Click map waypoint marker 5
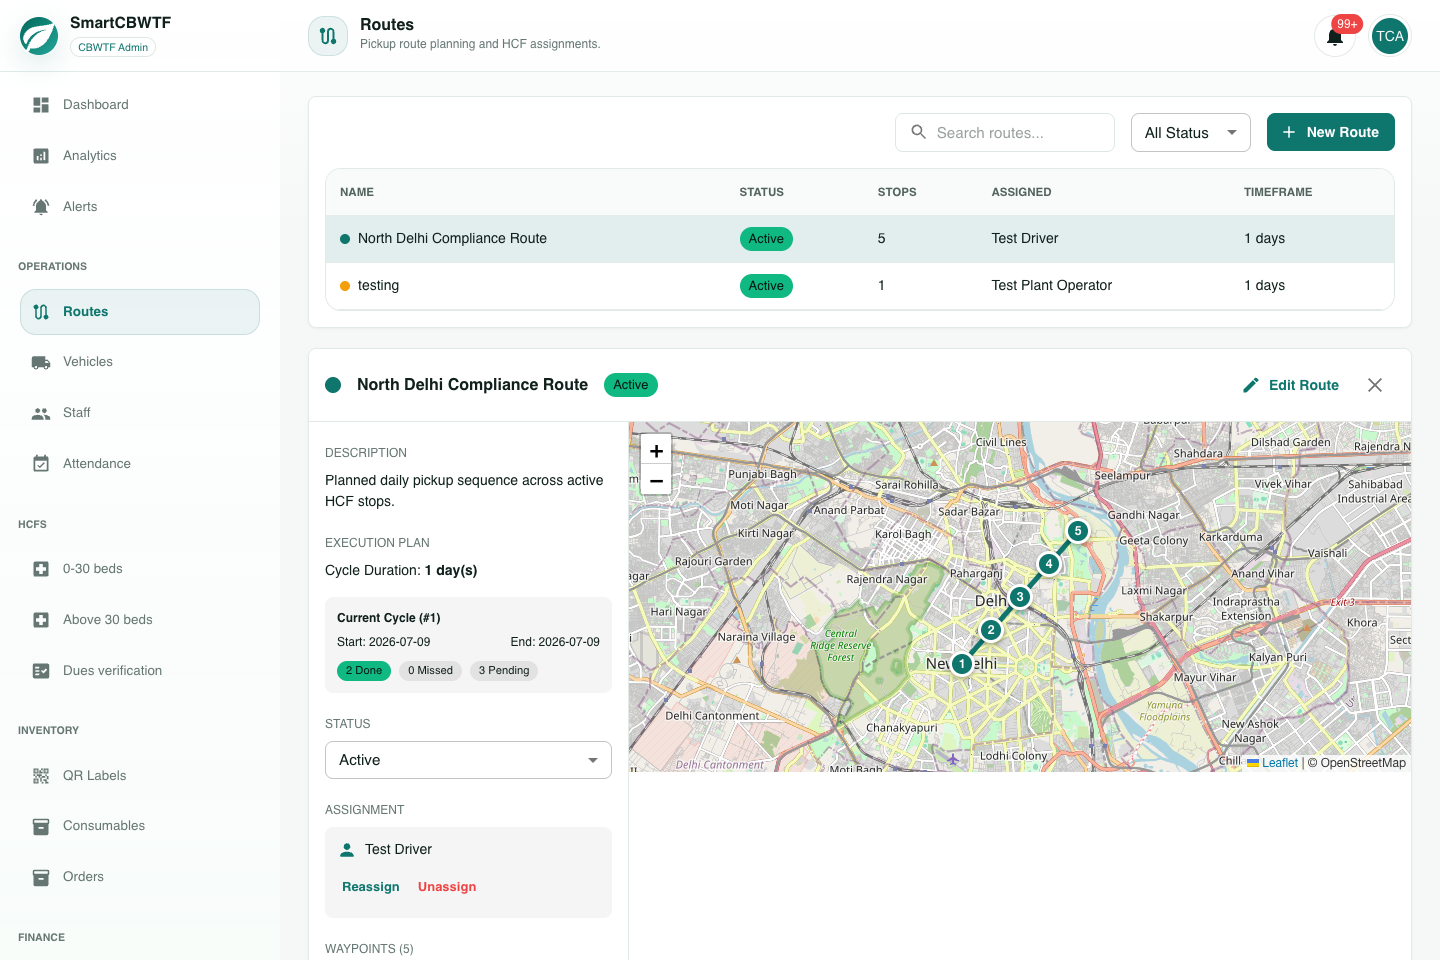The height and width of the screenshot is (960, 1440). point(1078,531)
